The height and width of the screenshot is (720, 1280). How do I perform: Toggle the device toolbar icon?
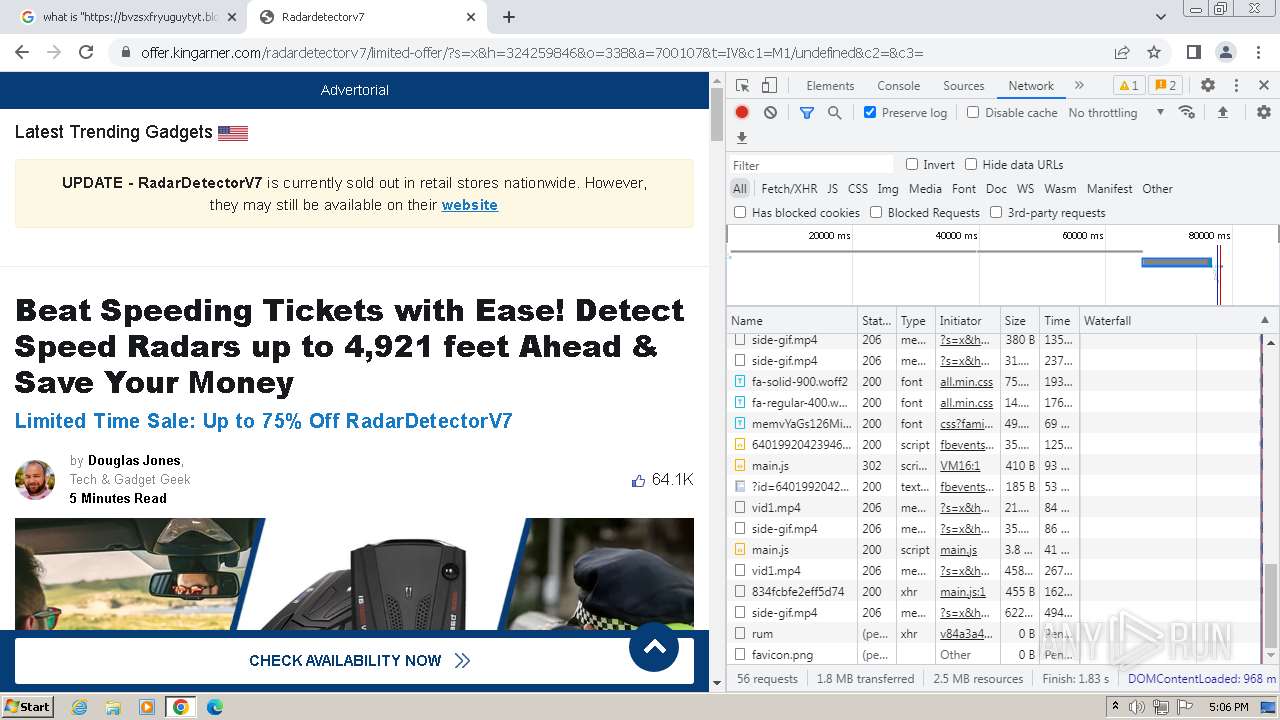click(x=769, y=86)
